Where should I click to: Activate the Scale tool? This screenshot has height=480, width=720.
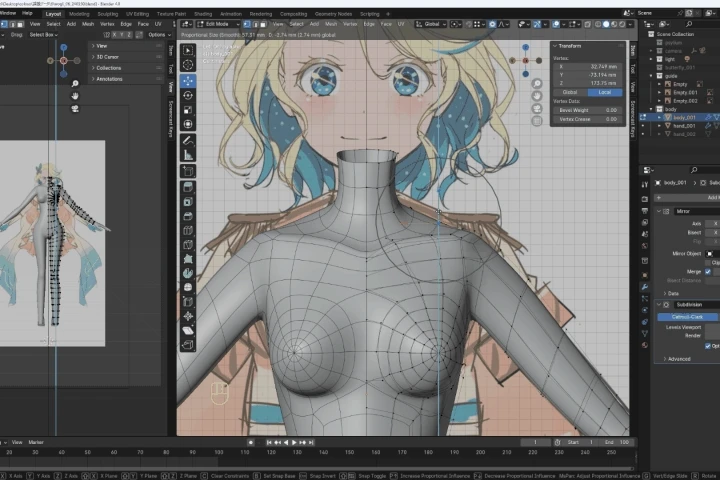188,110
